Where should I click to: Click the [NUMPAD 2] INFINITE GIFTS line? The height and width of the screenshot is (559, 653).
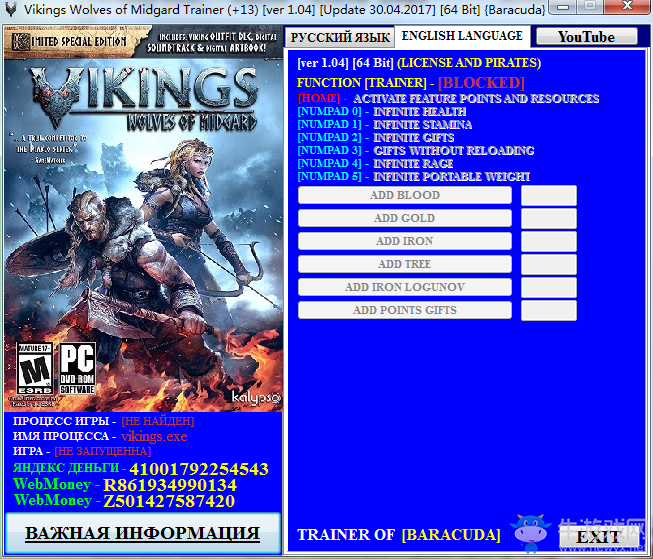click(x=376, y=137)
